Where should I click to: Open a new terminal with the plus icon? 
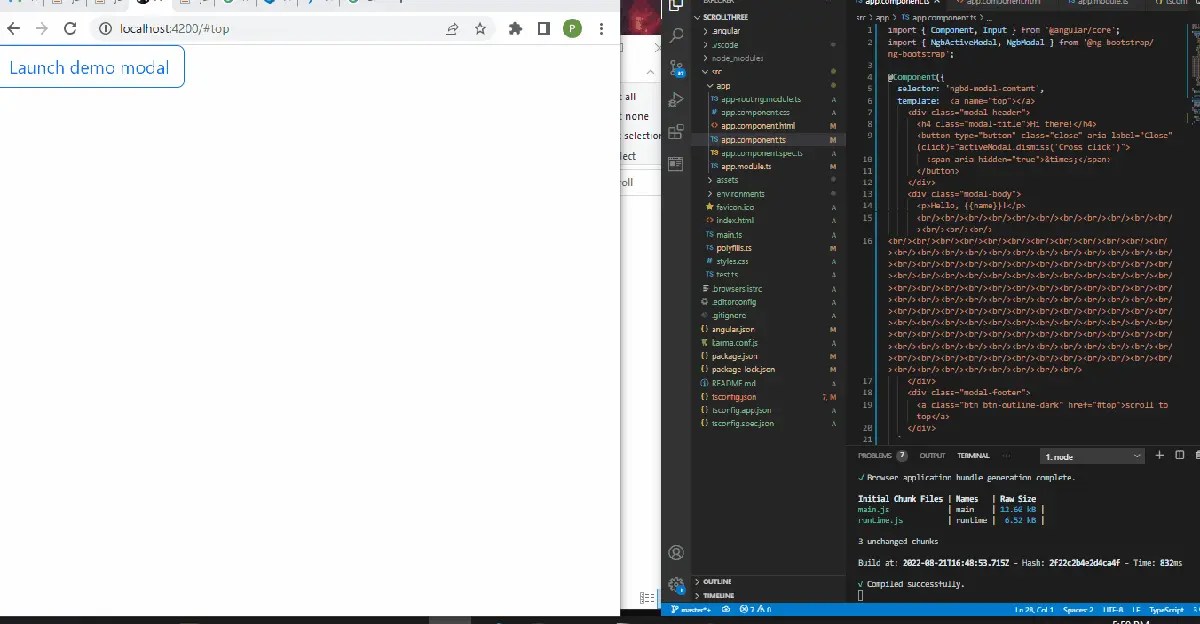point(1159,455)
